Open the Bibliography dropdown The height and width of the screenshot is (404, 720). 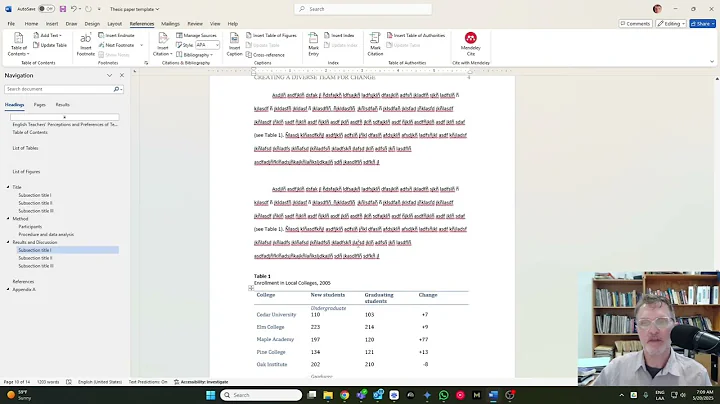(194, 55)
